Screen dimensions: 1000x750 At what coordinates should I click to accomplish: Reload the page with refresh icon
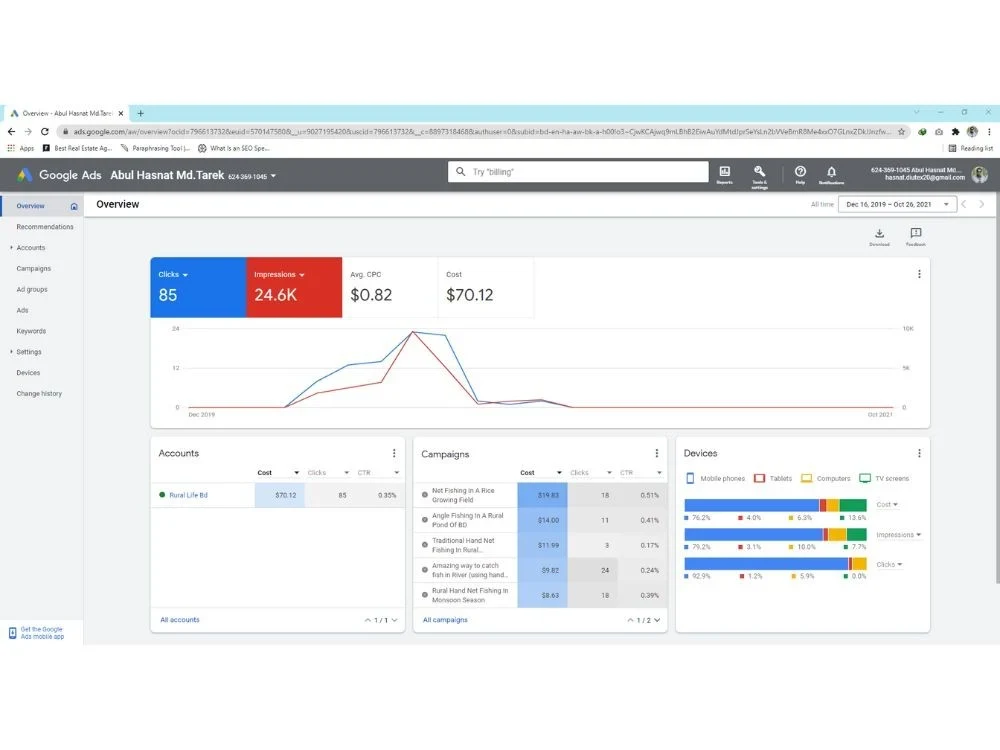45,131
